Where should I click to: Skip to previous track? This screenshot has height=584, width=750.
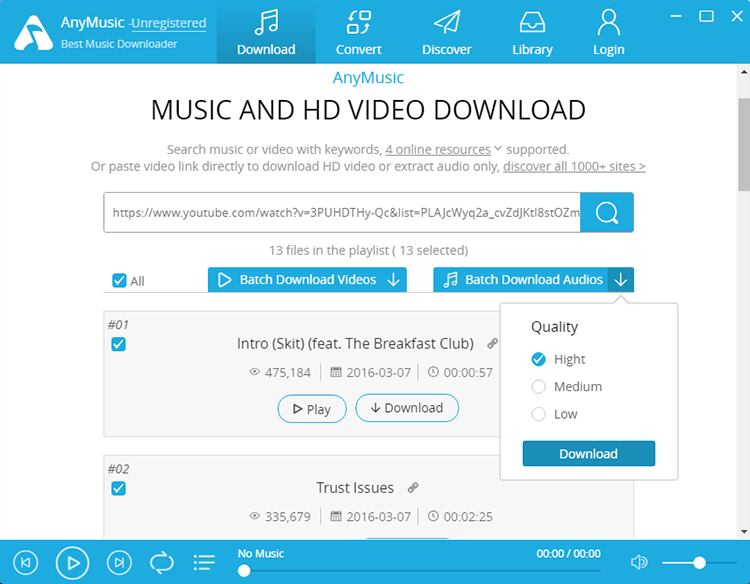(25, 562)
